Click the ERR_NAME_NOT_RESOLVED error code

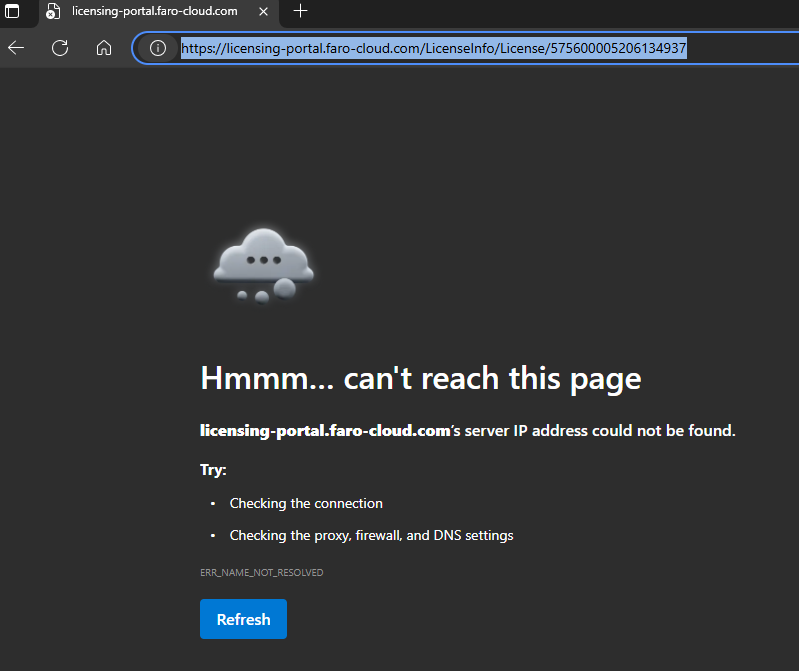[262, 573]
